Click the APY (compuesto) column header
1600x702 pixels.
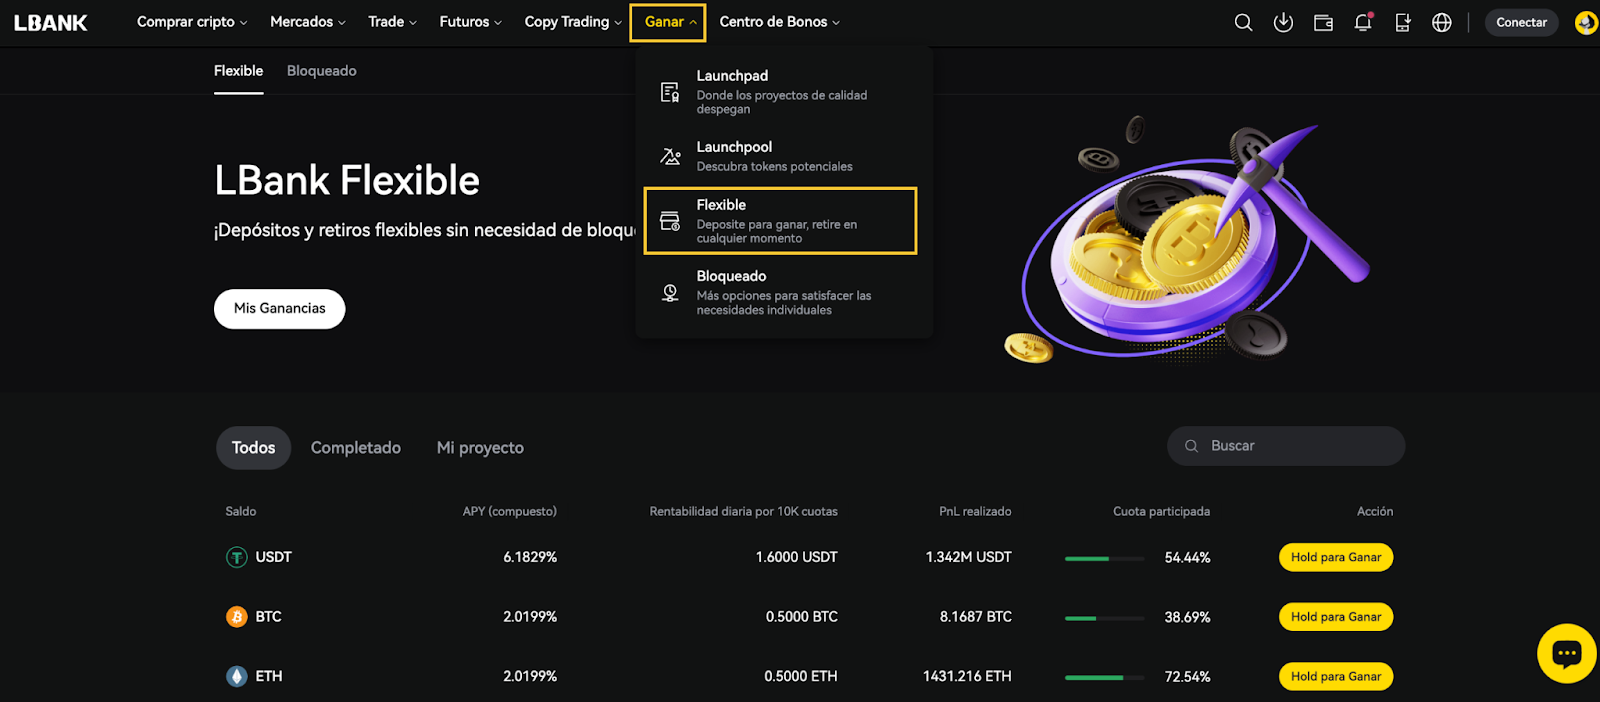click(x=510, y=511)
